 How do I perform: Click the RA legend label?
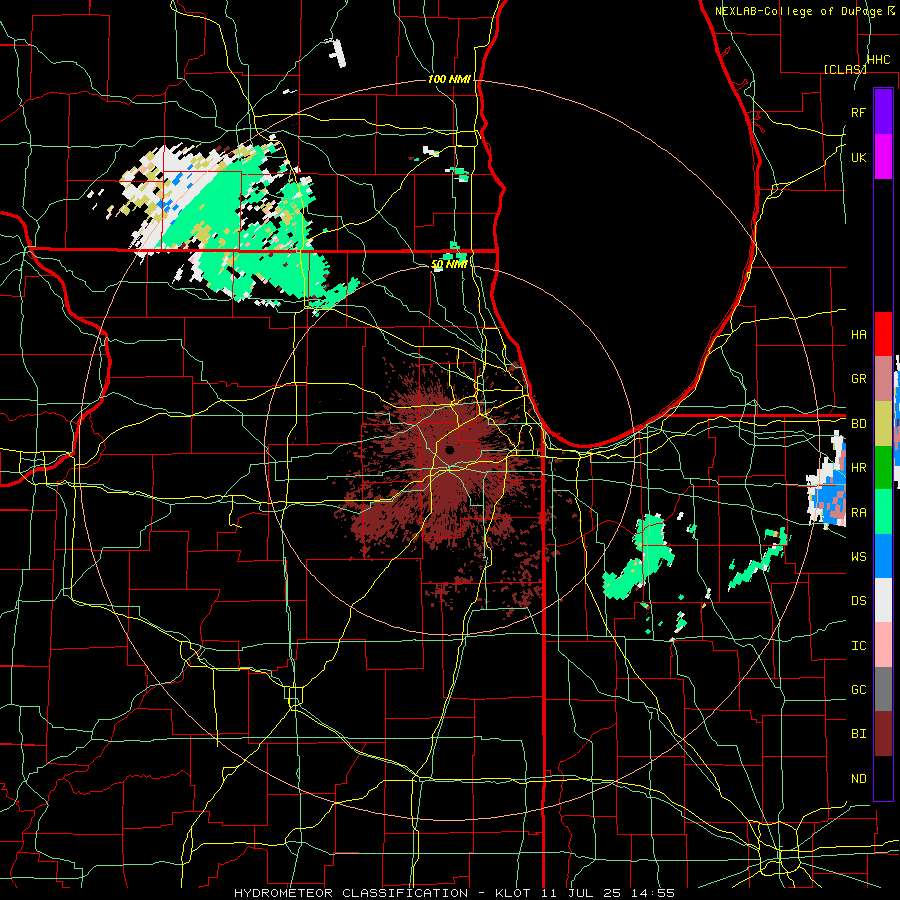pyautogui.click(x=858, y=513)
